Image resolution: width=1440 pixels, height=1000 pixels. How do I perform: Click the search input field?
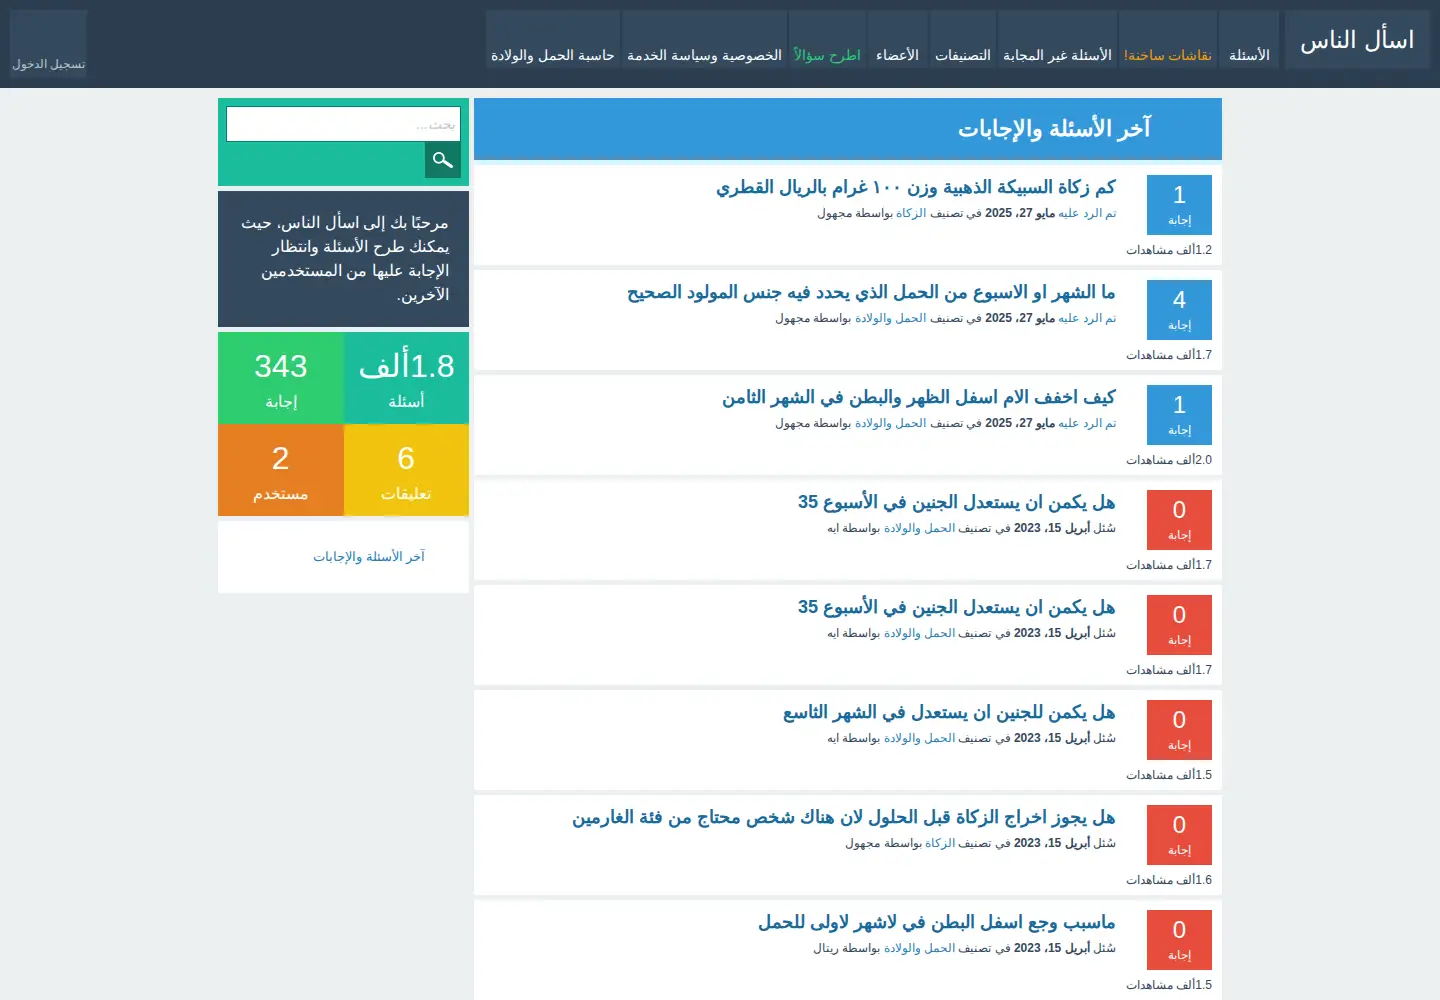343,124
